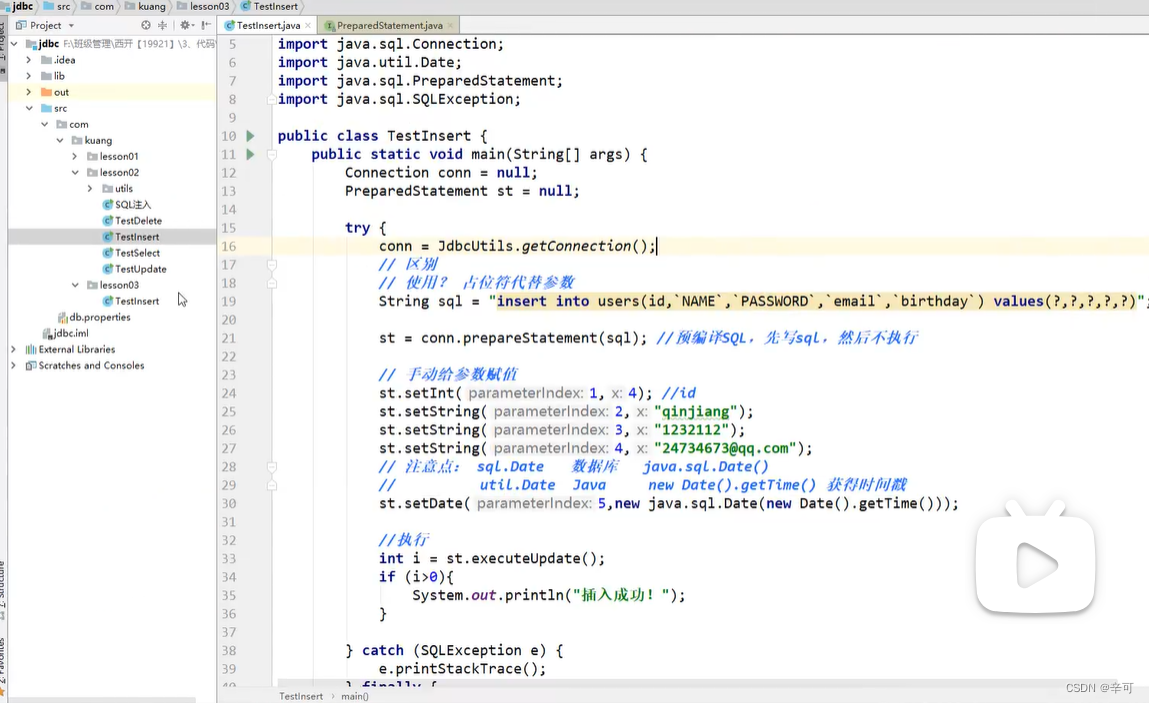The height and width of the screenshot is (703, 1149).
Task: Click the run gutter icon beside class TestInsert
Action: coord(251,136)
